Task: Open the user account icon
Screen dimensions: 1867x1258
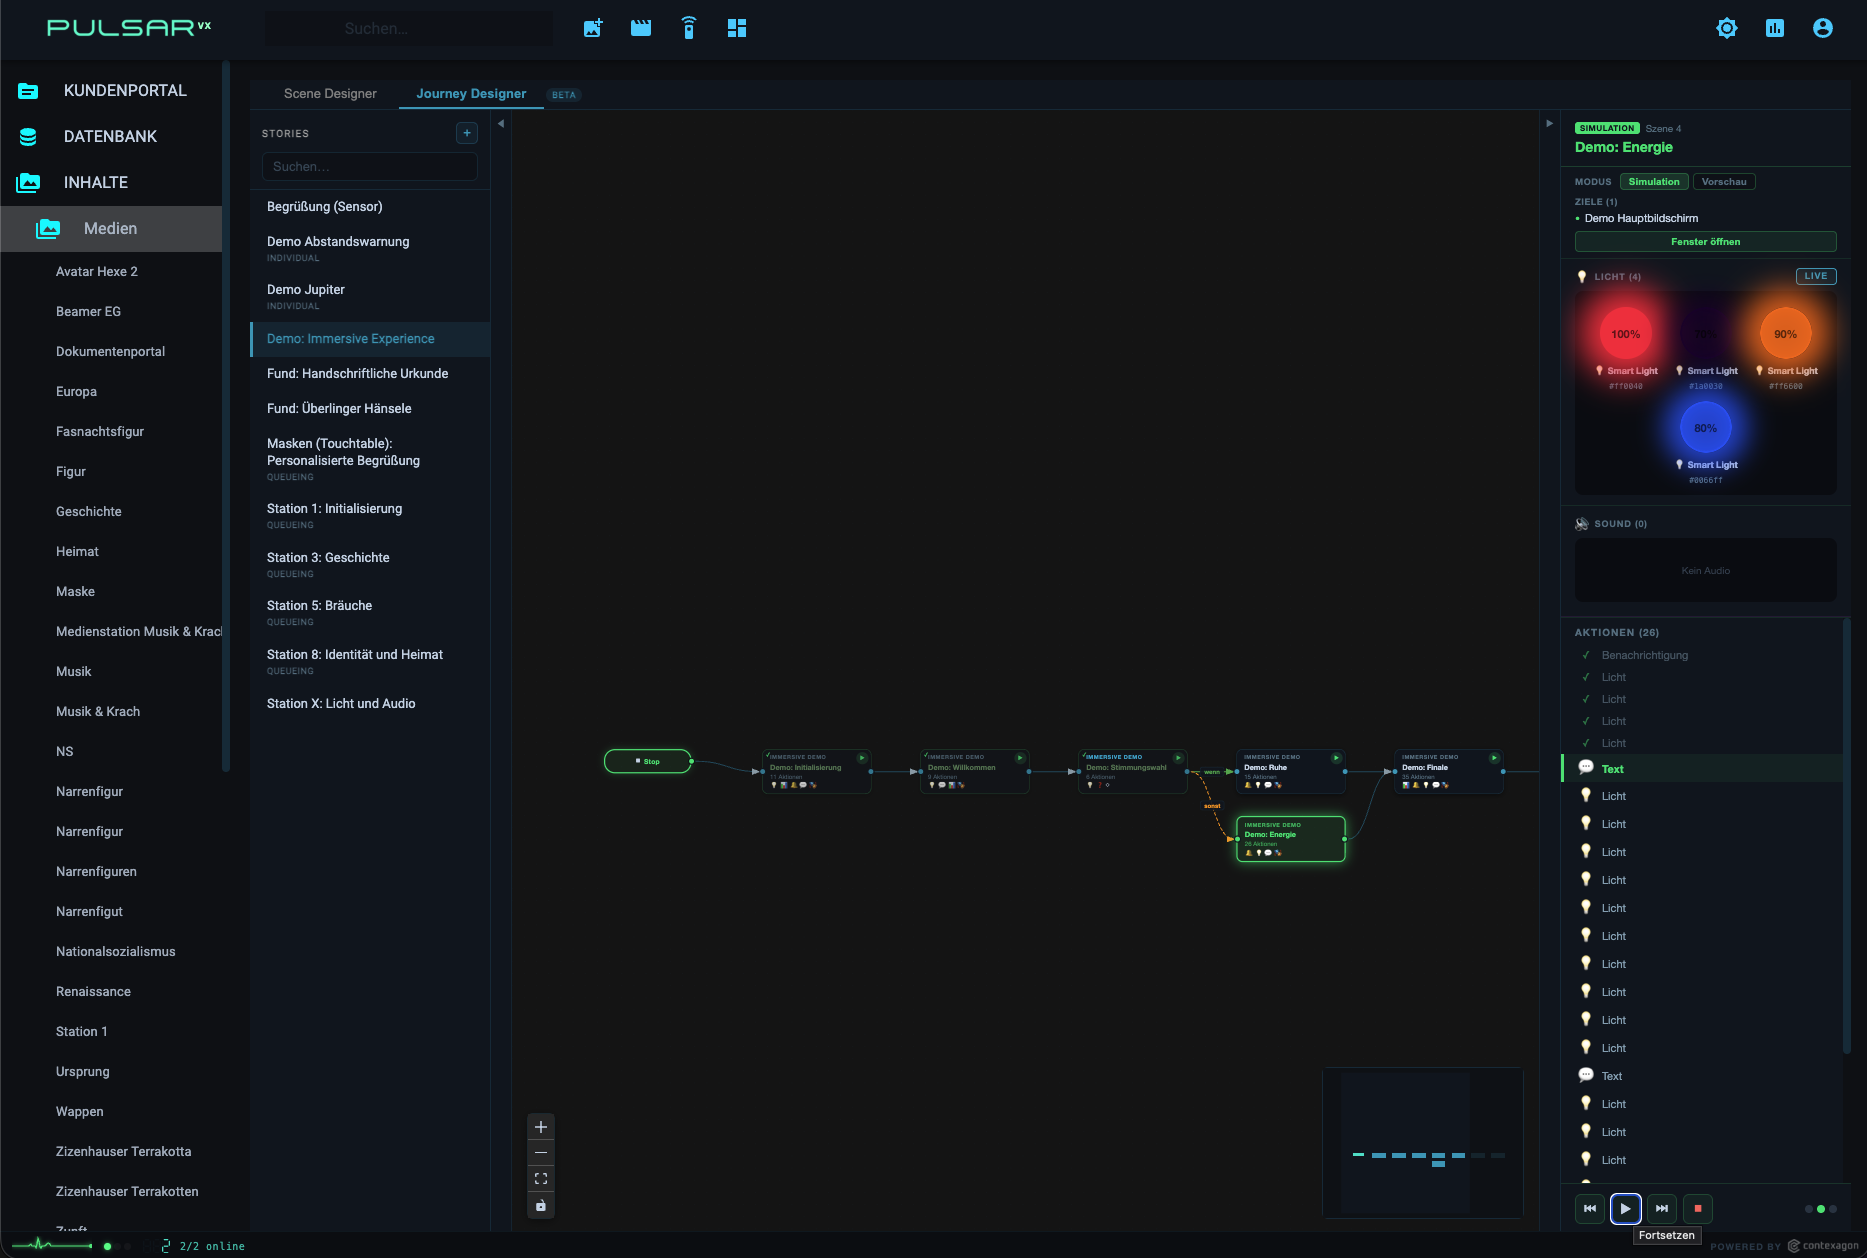Action: point(1823,28)
